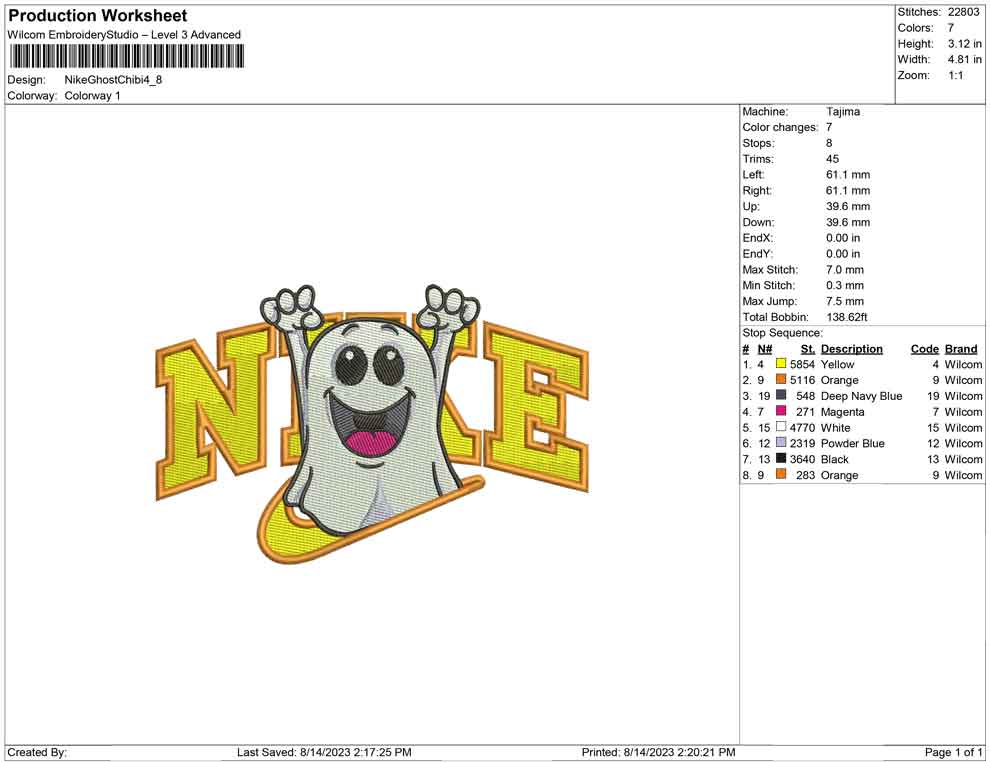
Task: Click the Stops value '8'
Action: click(829, 143)
